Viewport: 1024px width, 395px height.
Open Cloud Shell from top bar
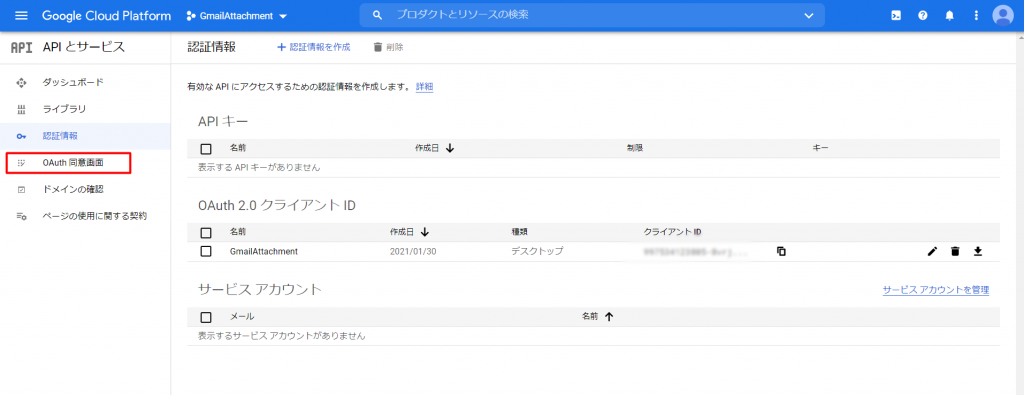pyautogui.click(x=896, y=16)
